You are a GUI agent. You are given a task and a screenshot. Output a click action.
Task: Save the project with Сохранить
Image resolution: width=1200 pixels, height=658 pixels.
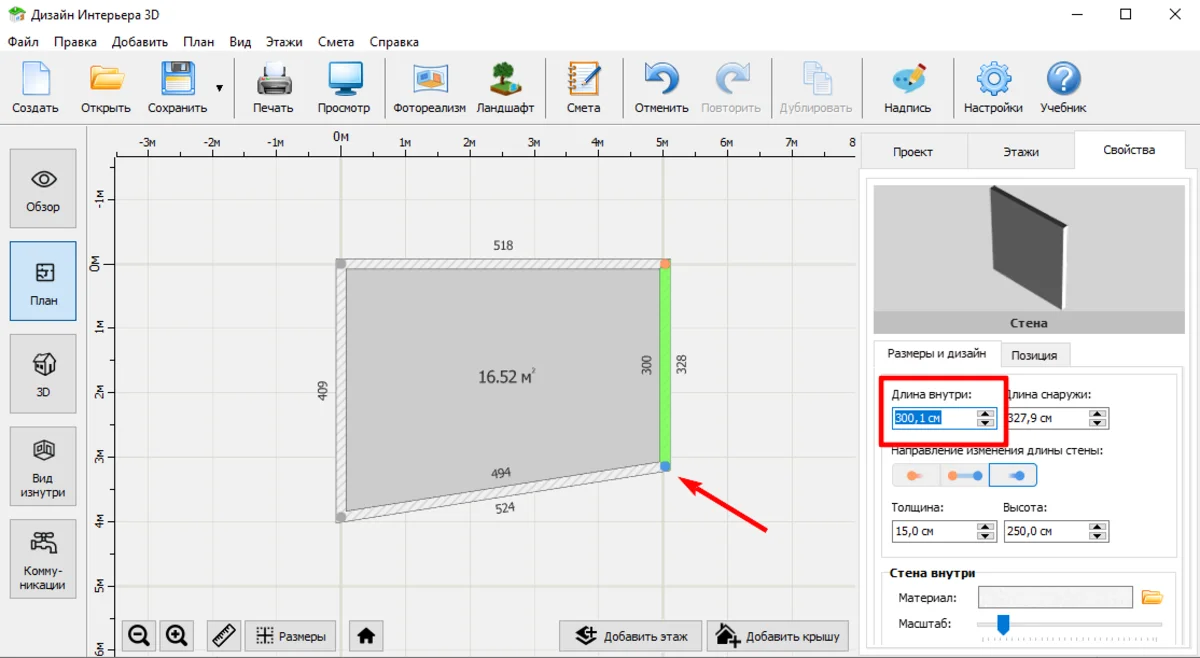[x=177, y=88]
